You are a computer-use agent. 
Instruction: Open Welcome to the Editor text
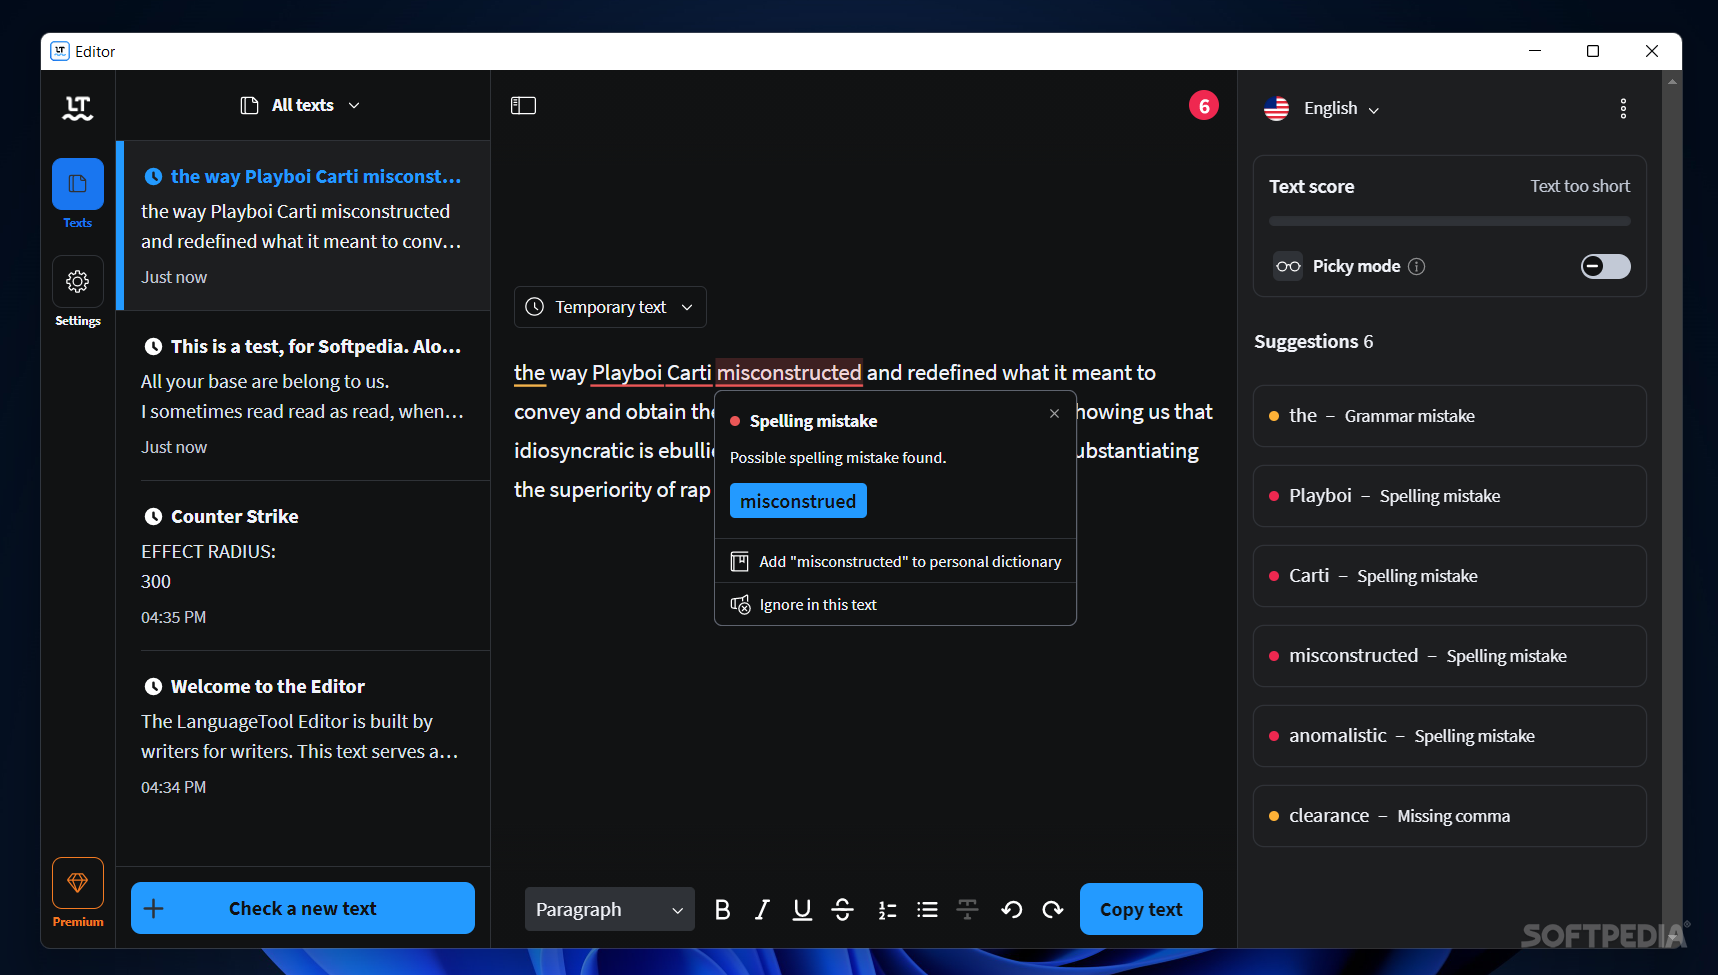click(303, 736)
